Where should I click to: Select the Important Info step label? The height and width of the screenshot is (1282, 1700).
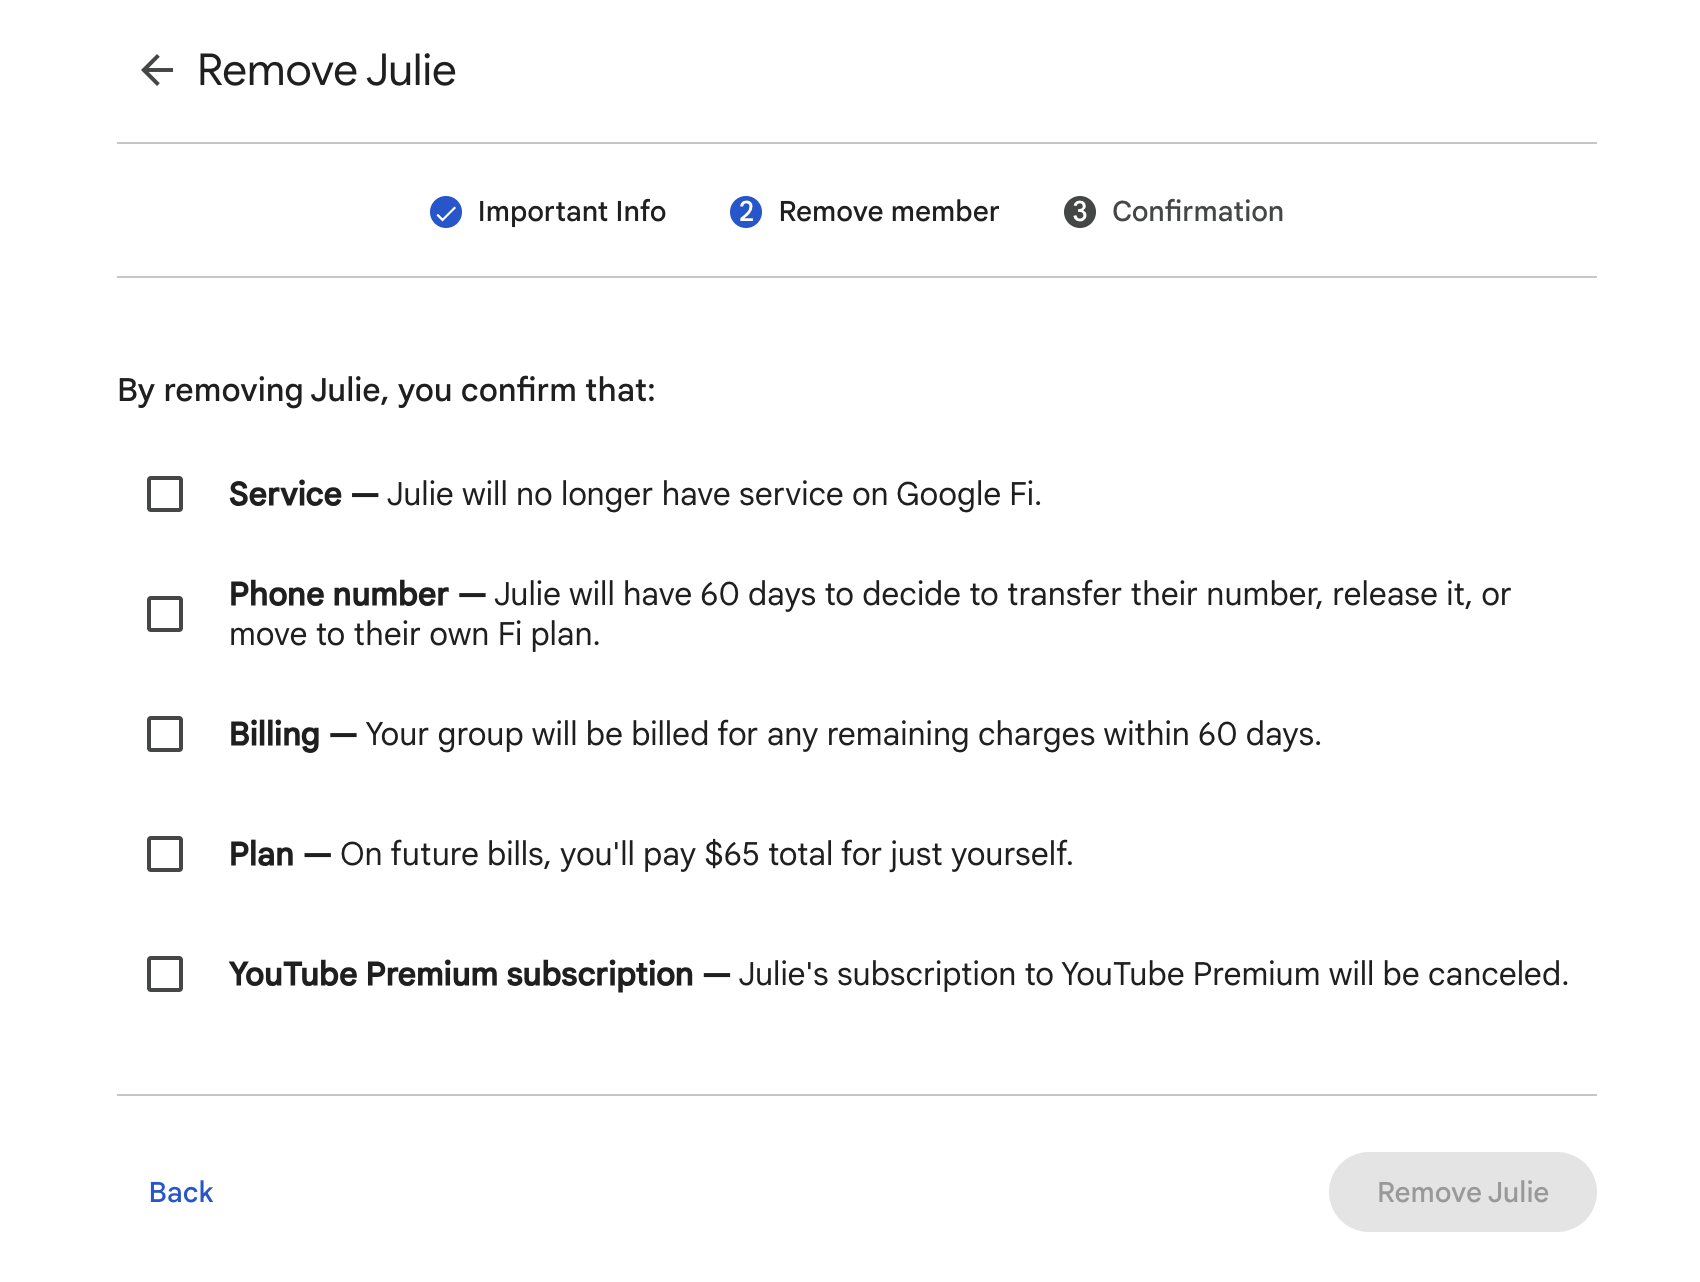point(571,212)
